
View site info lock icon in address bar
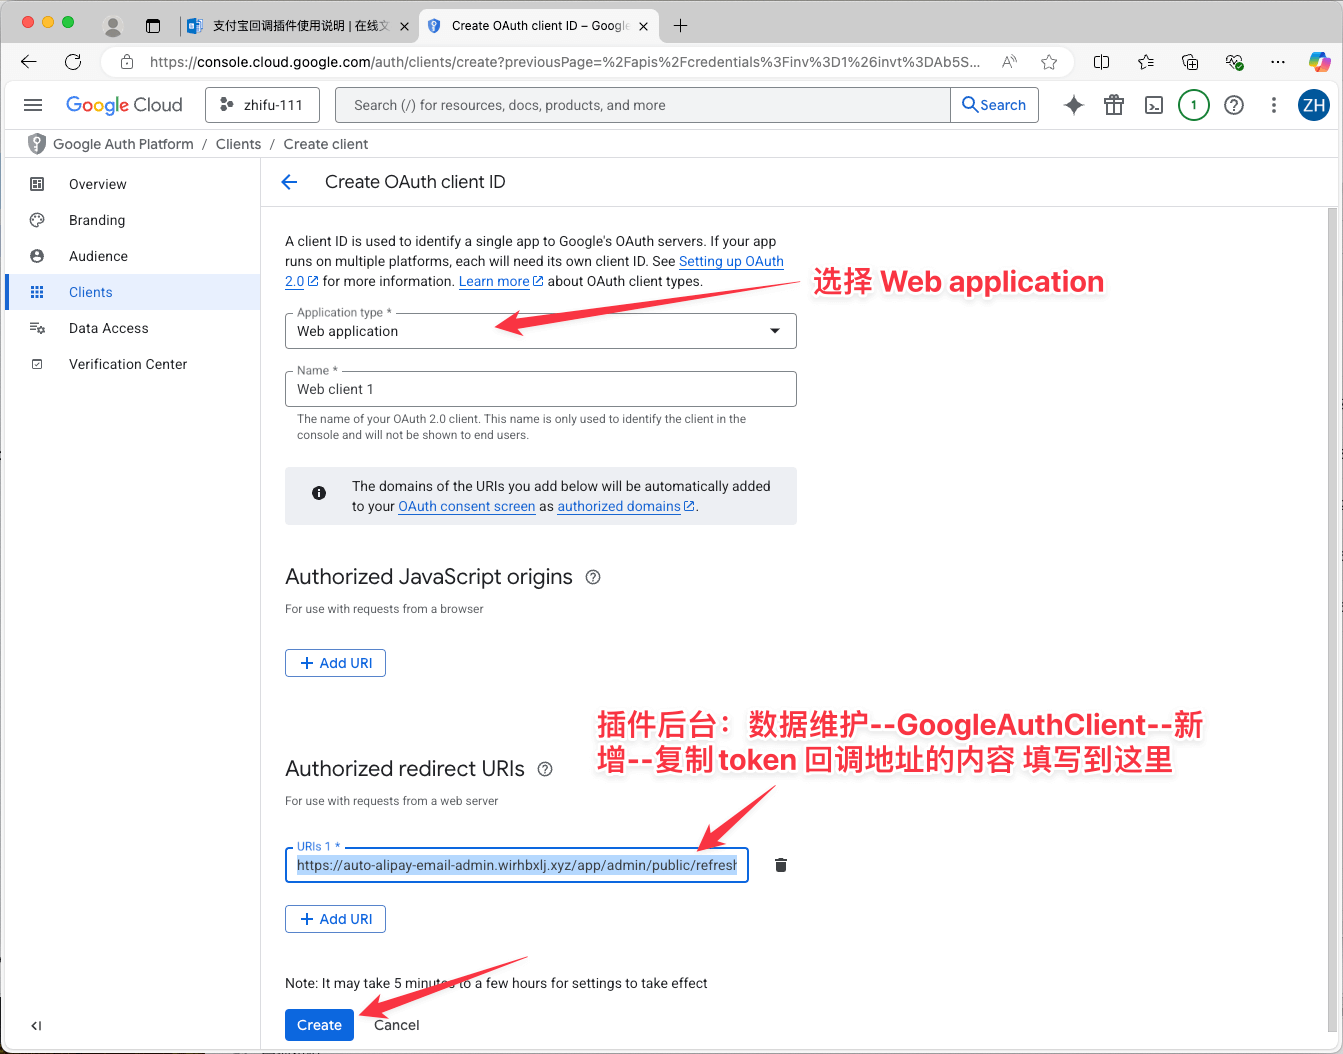(x=127, y=62)
